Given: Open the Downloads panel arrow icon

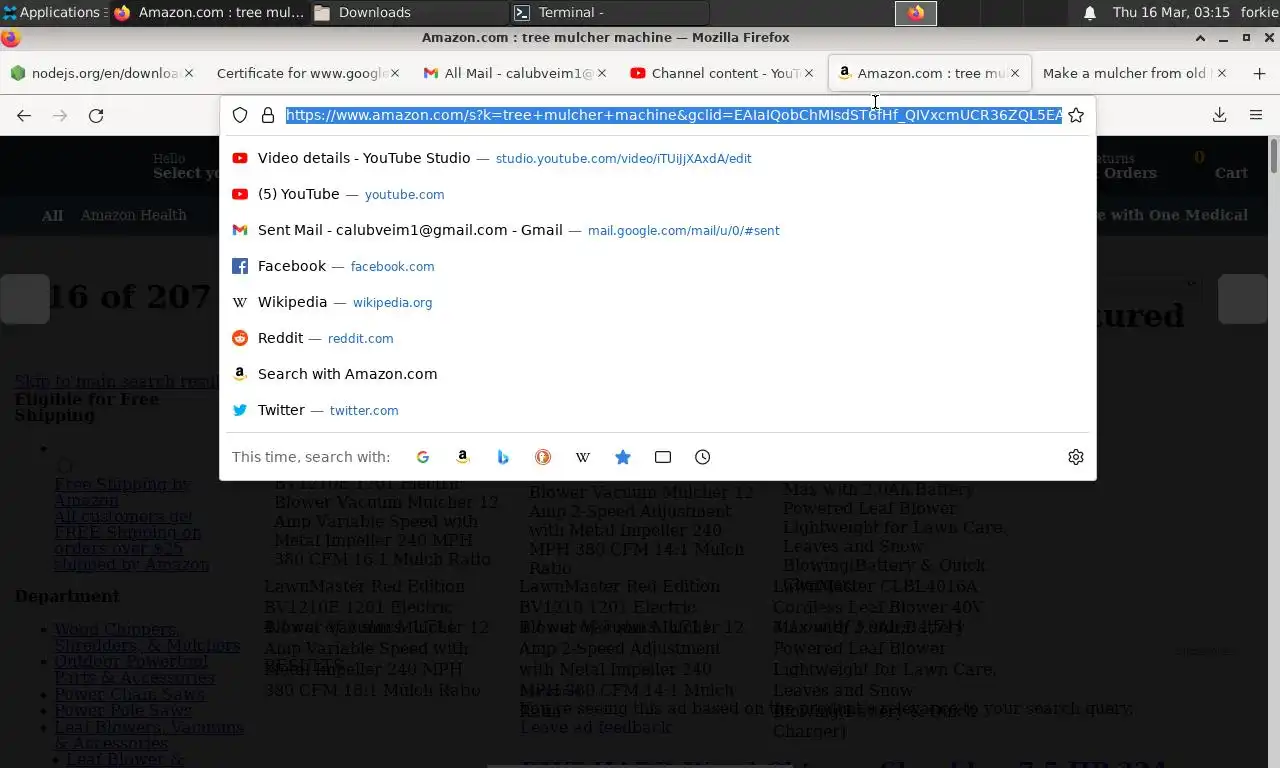Looking at the screenshot, I should coord(1220,115).
